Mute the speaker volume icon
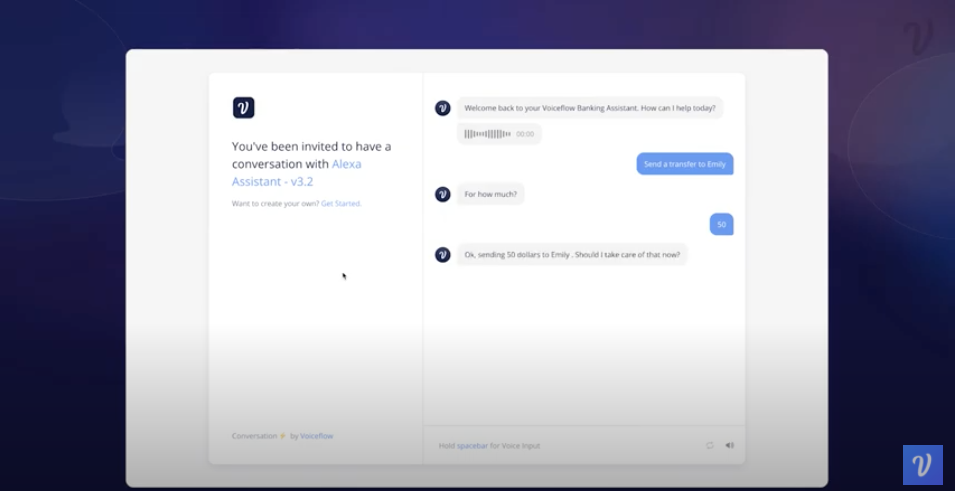The width and height of the screenshot is (955, 491). coord(729,445)
